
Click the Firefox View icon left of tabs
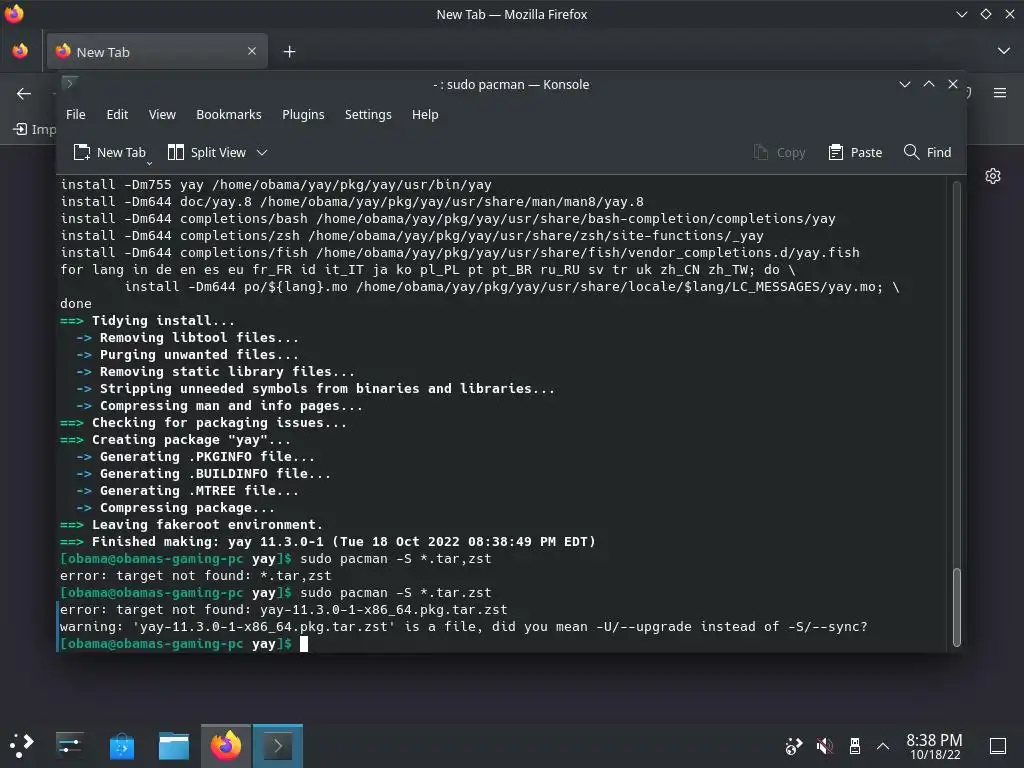click(x=20, y=51)
